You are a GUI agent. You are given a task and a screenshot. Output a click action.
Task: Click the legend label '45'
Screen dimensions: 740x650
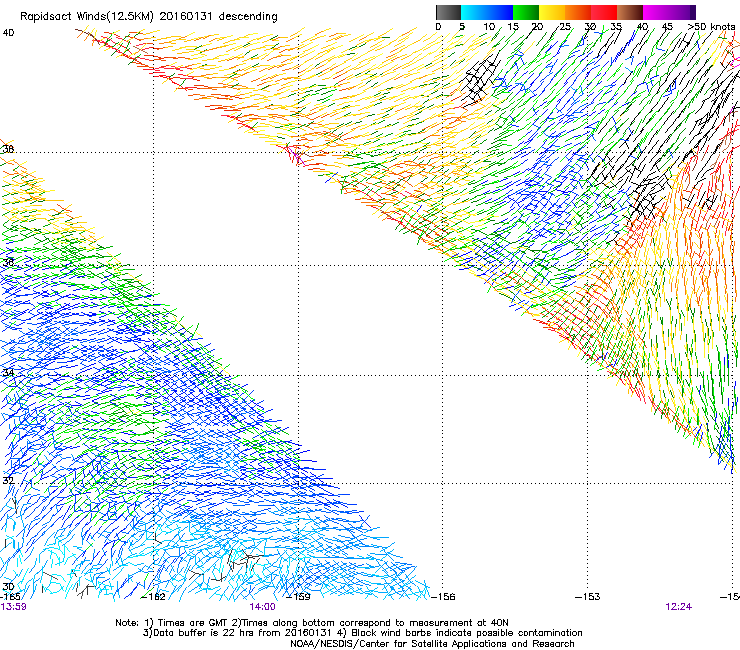pos(667,26)
